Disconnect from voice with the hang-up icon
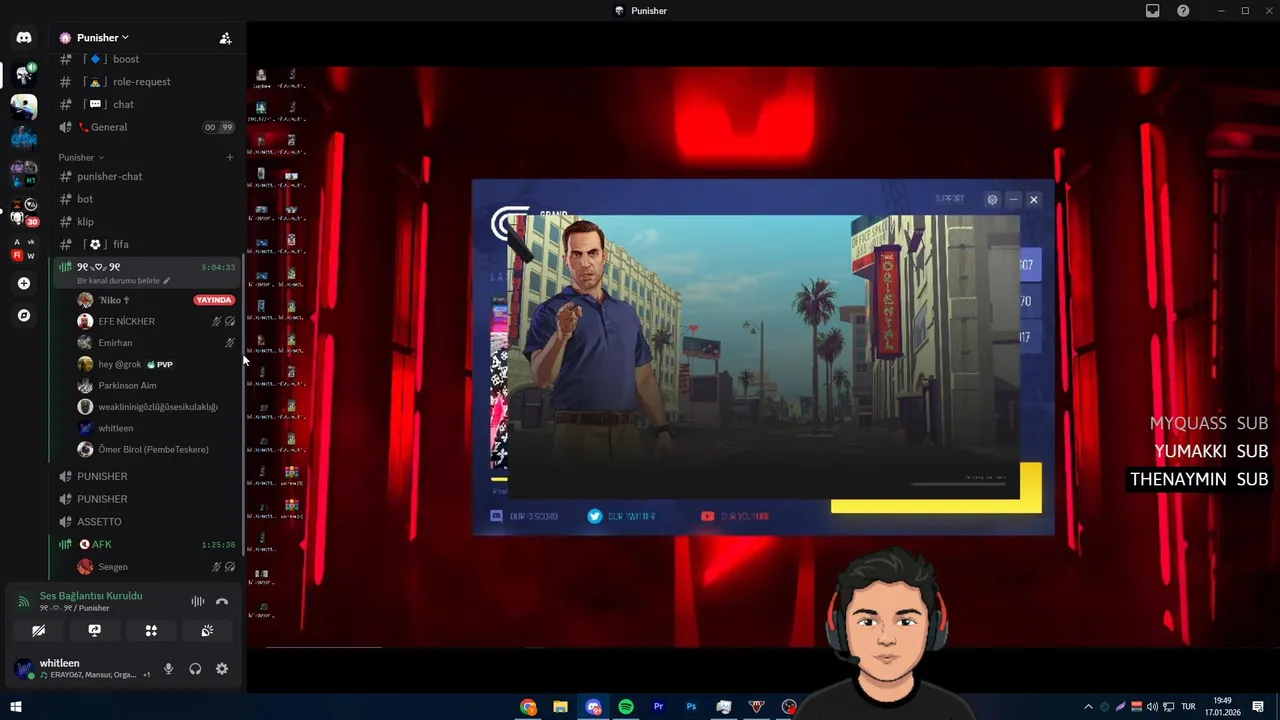Viewport: 1280px width, 720px height. tap(222, 601)
